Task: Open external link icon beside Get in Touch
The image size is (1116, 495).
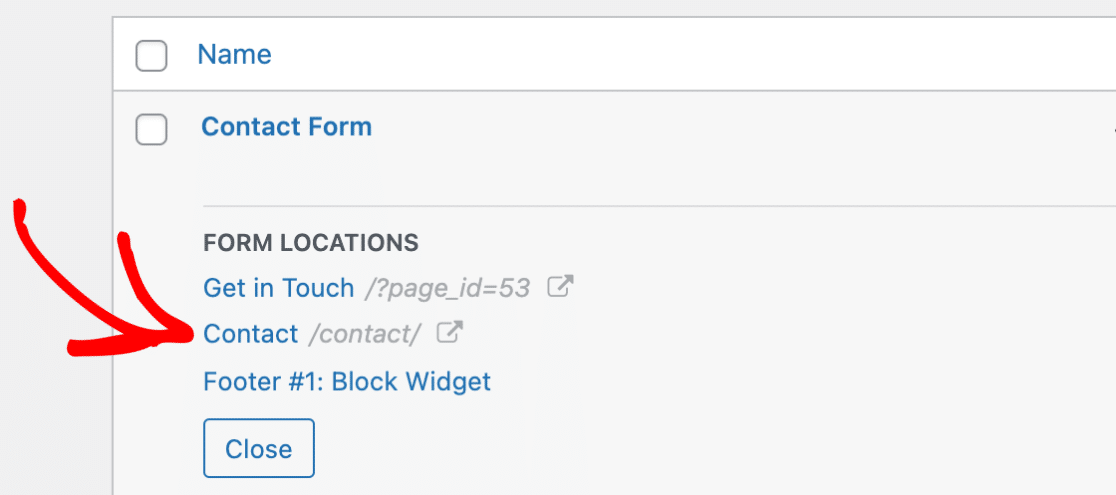Action: point(561,287)
